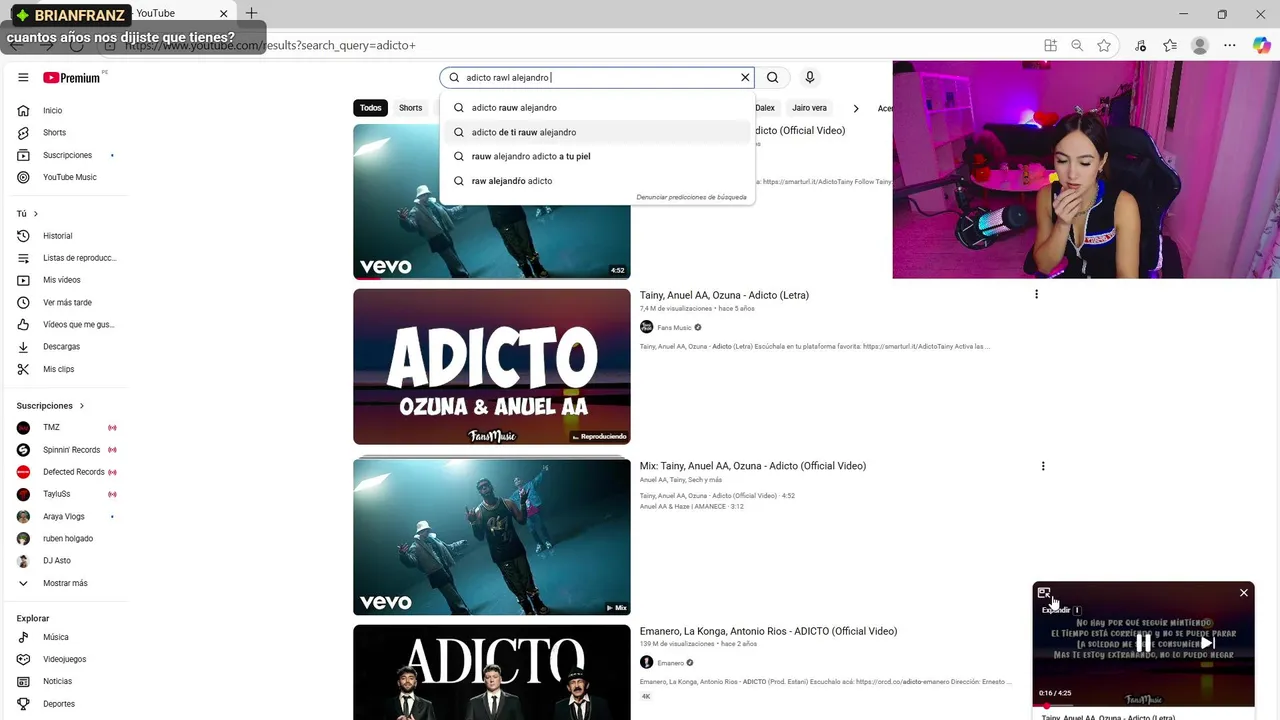Open Deportes in Explorar
1280x720 pixels.
point(64,704)
